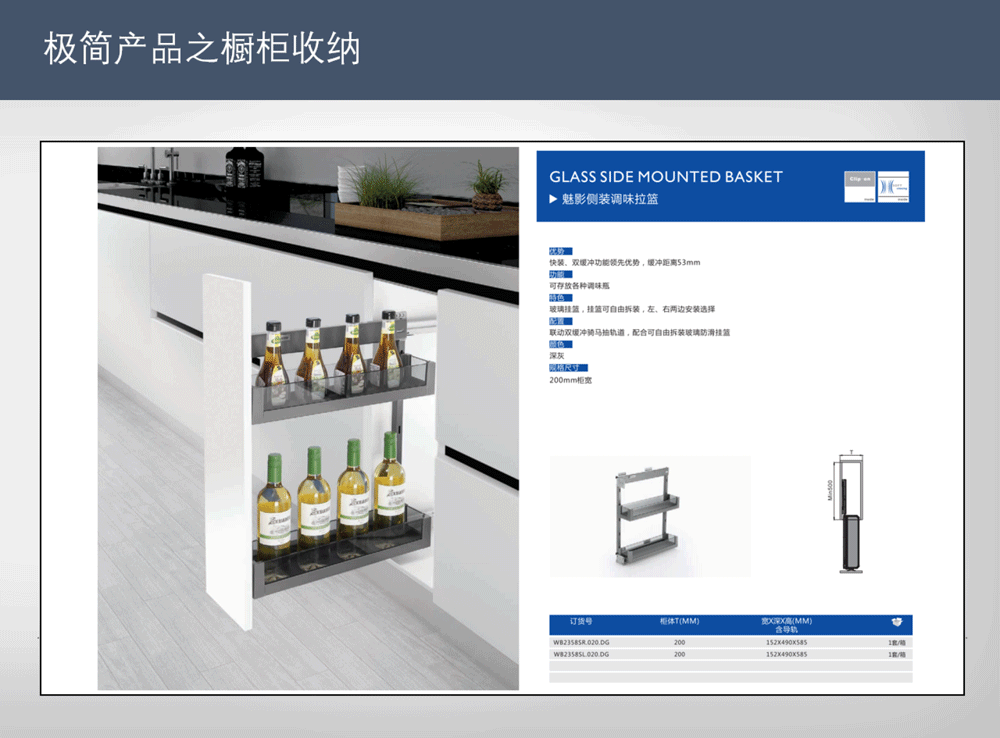Click the 深灰 color value text
1000x738 pixels.
557,356
